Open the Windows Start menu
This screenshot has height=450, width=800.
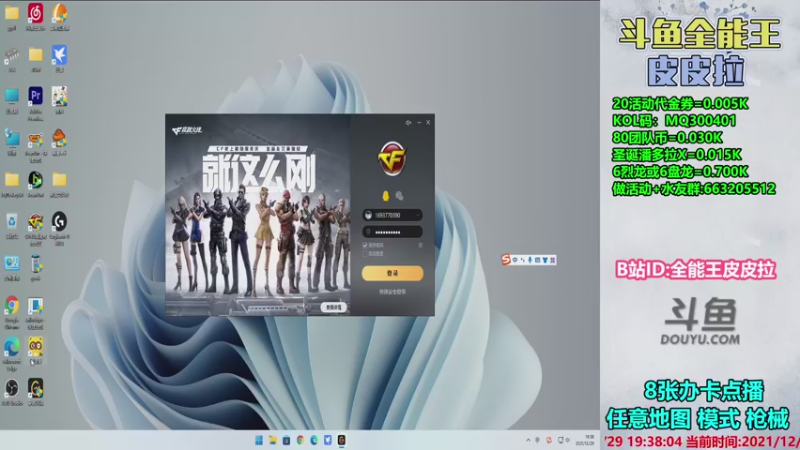[x=259, y=440]
